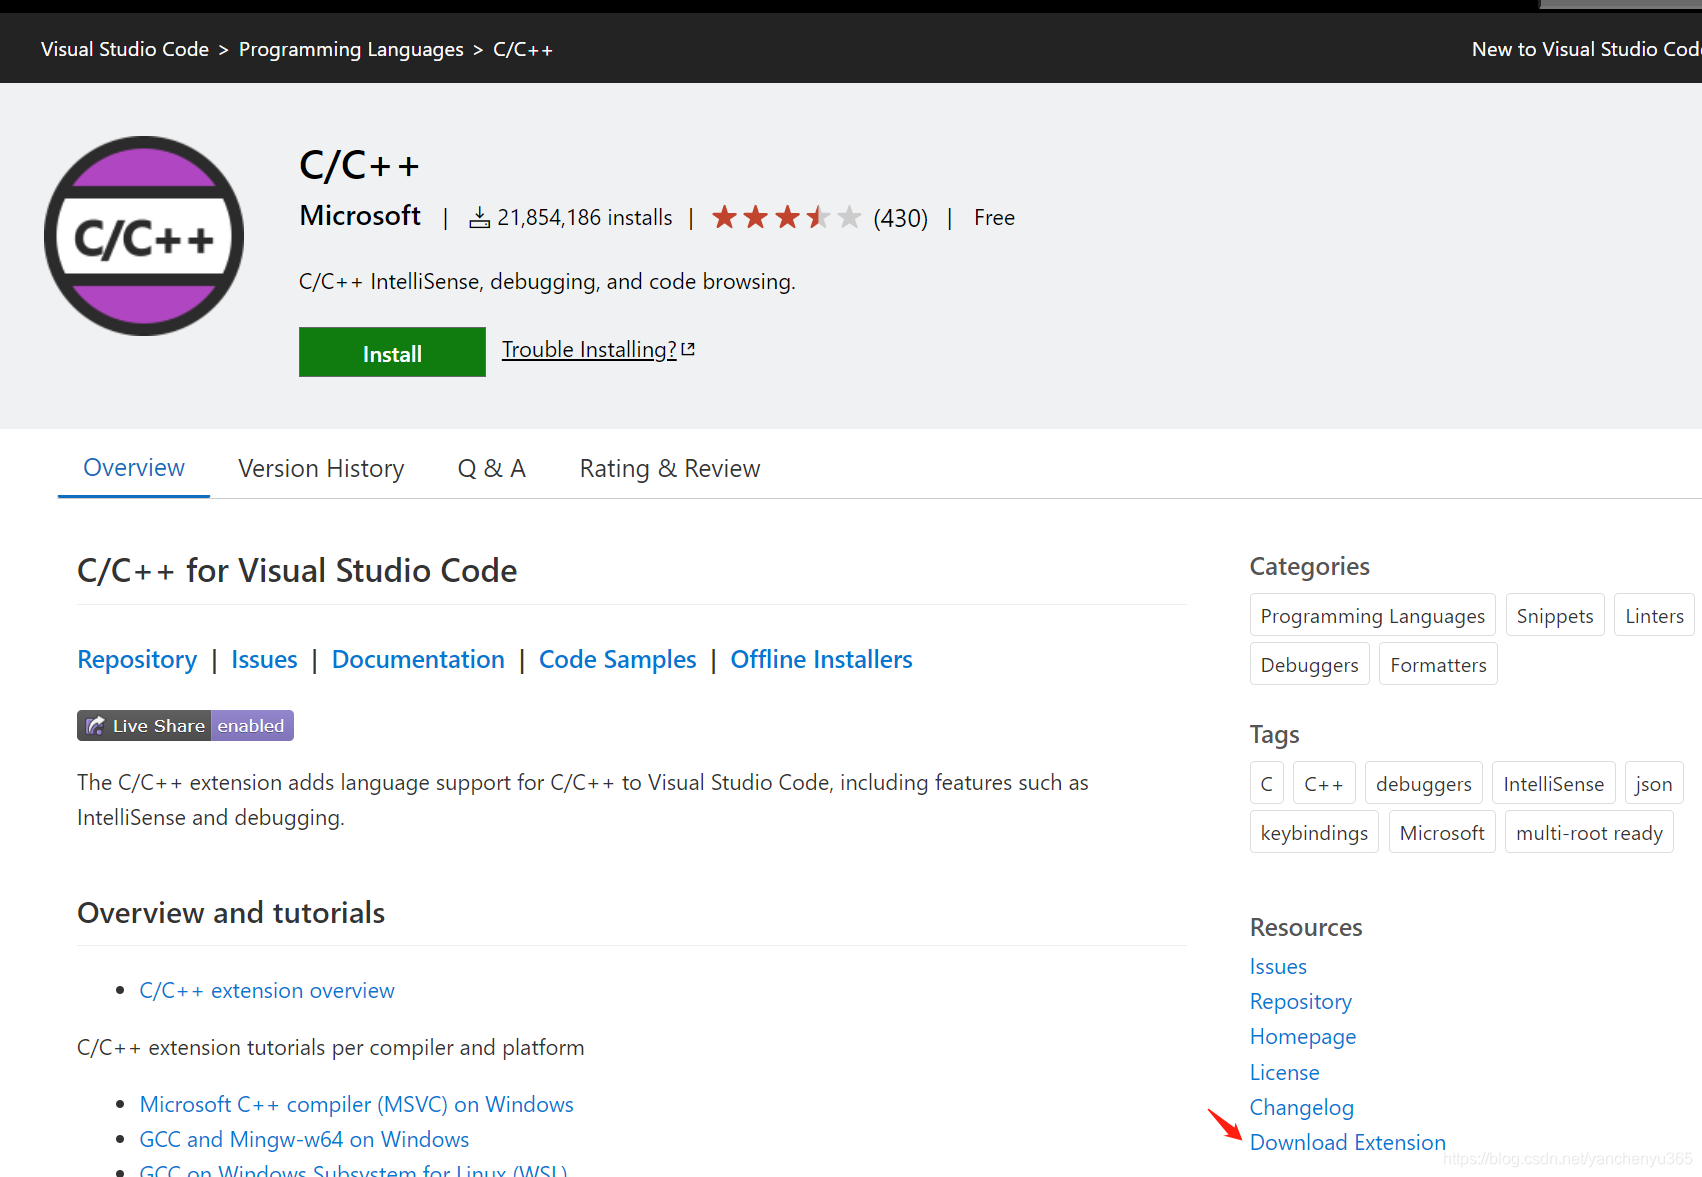Select the Formatters category

tap(1438, 664)
